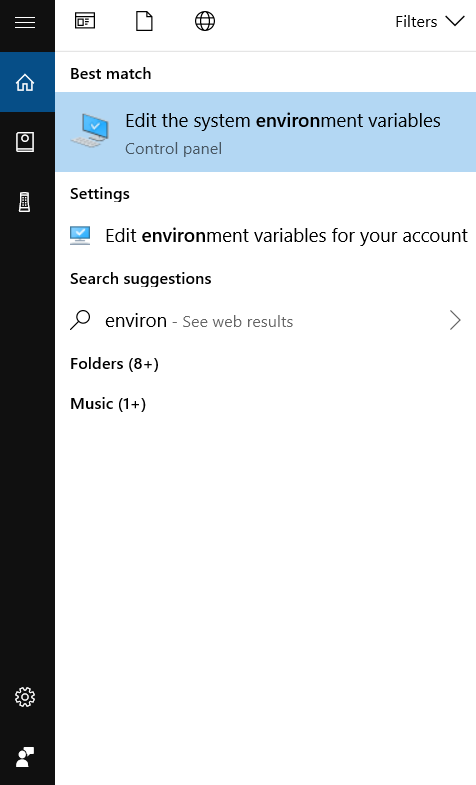Click the chevron arrow beside Filters
476x785 pixels.
455,22
